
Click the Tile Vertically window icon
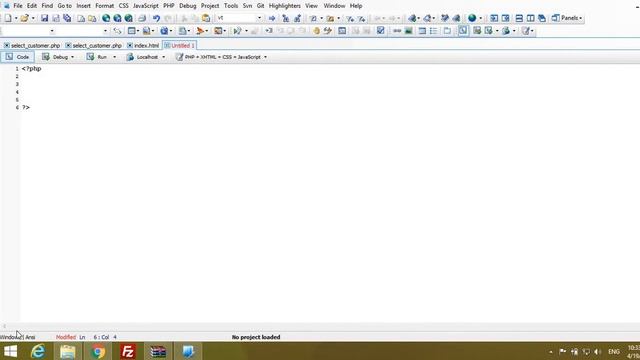(530, 18)
